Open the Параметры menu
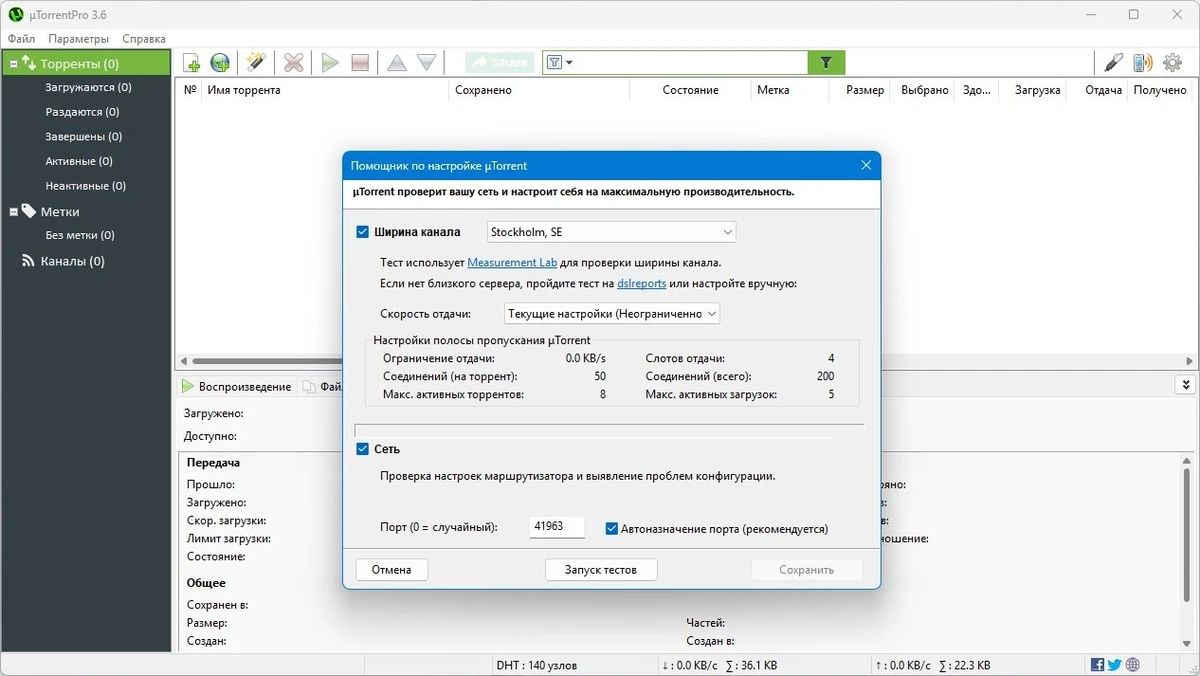Viewport: 1200px width, 676px height. [79, 39]
